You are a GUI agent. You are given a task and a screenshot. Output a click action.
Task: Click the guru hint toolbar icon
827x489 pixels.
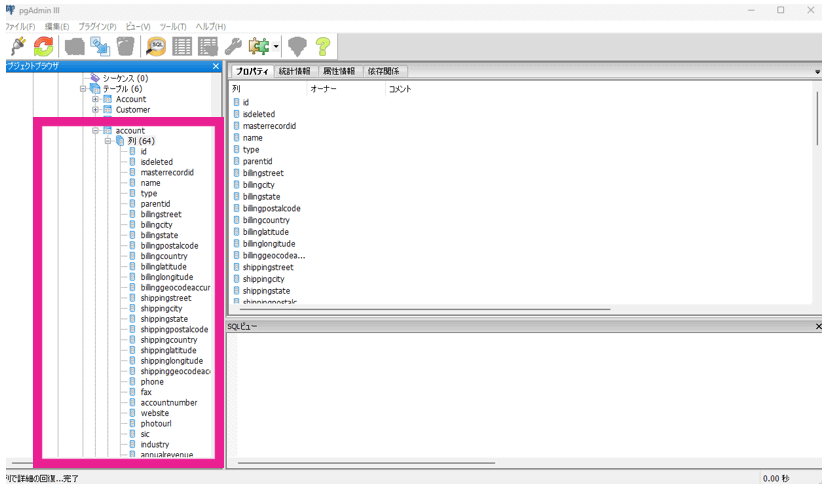[297, 46]
